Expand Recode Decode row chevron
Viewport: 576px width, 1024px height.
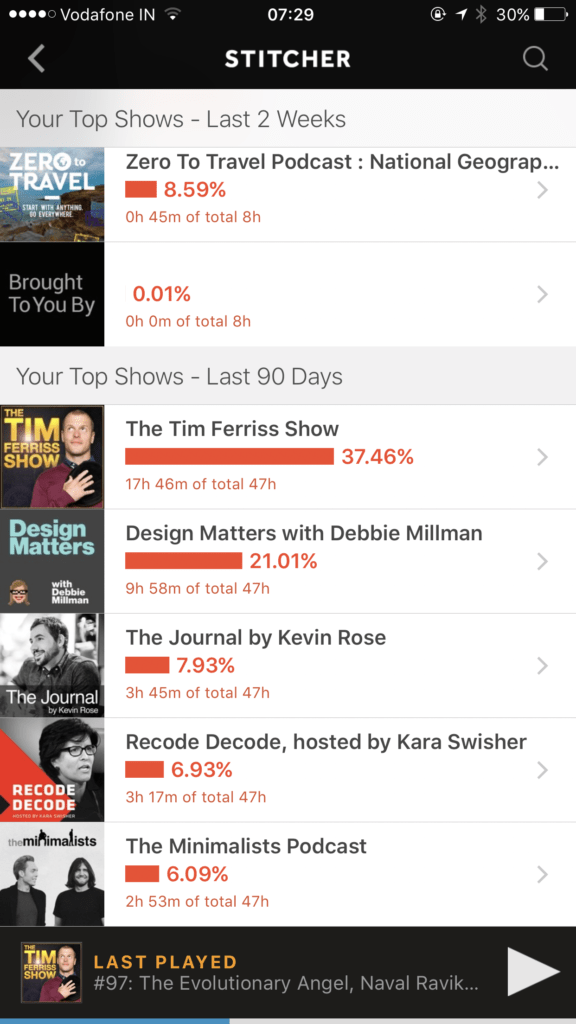pyautogui.click(x=542, y=771)
